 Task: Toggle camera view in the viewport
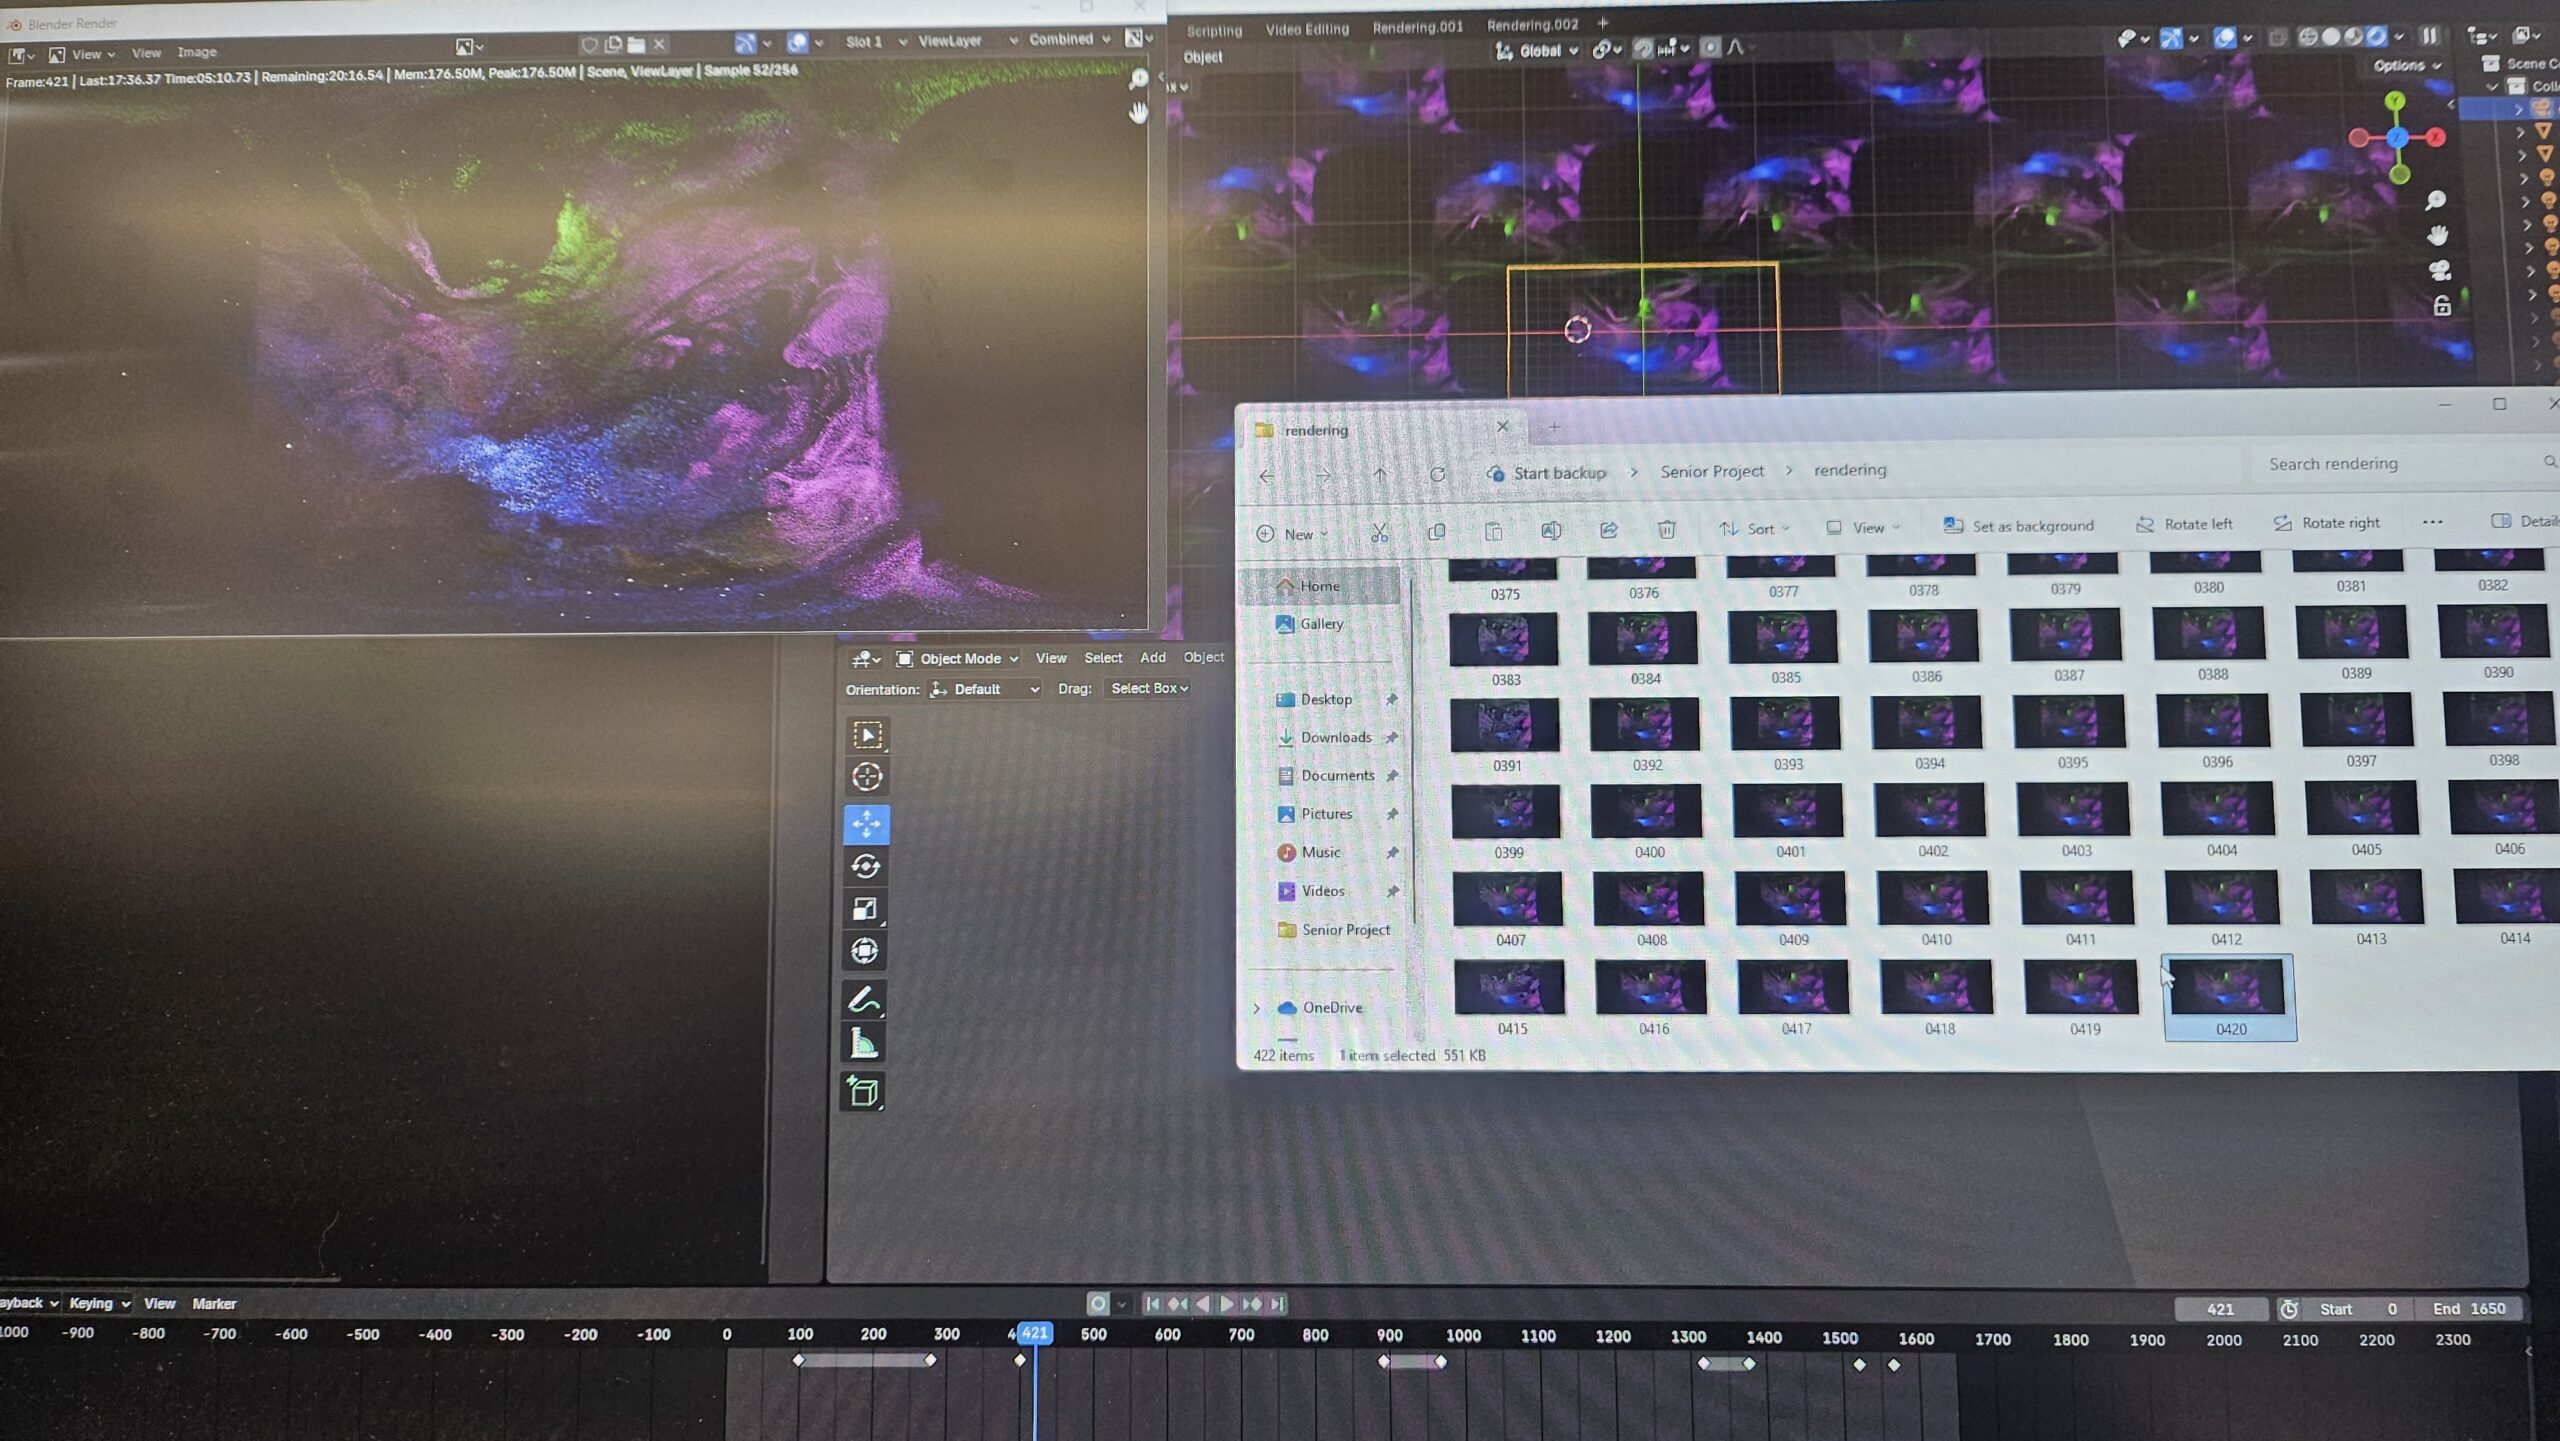point(2440,270)
